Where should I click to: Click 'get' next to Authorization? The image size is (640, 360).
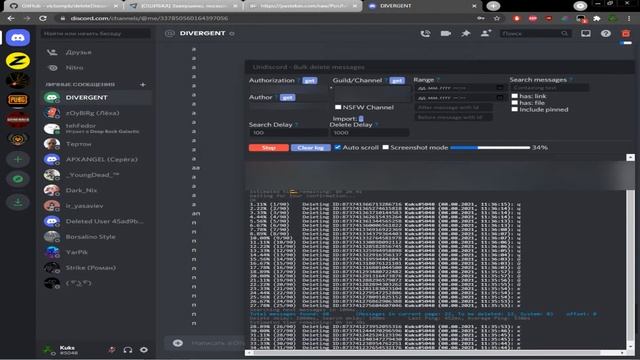pyautogui.click(x=310, y=80)
